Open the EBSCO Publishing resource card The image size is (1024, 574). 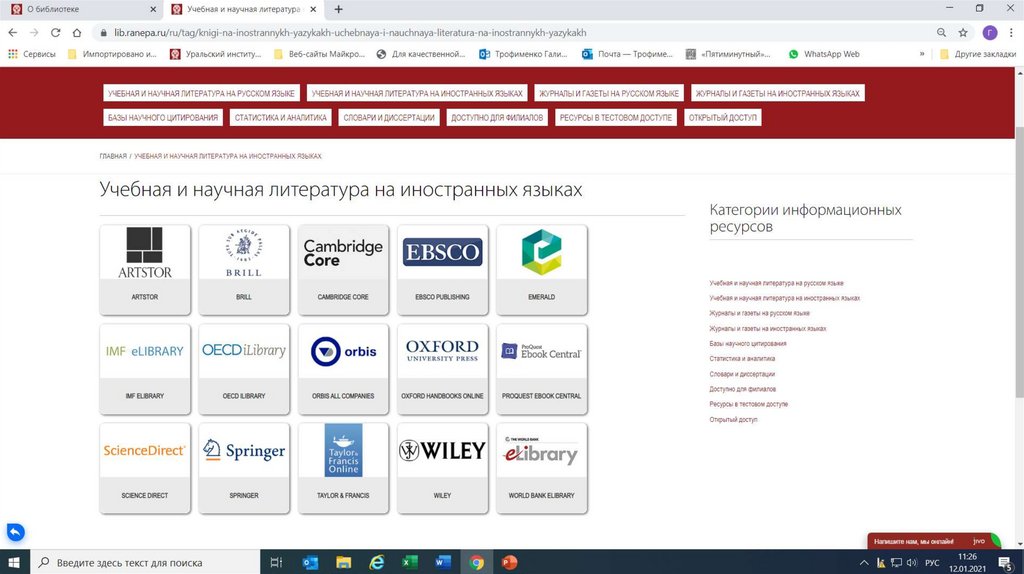tap(442, 270)
